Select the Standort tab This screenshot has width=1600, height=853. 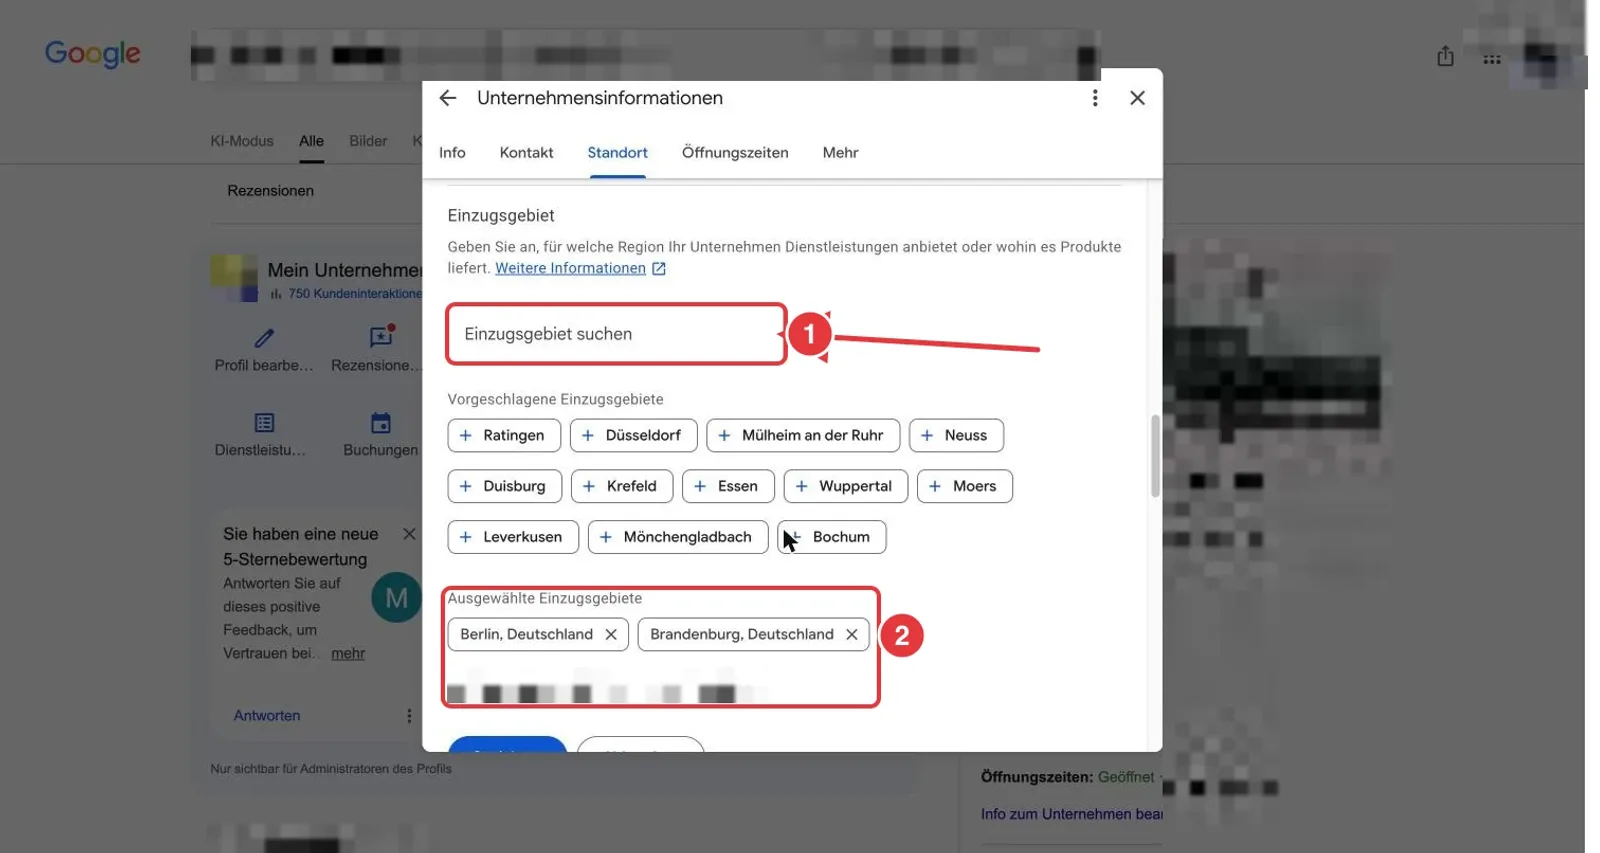(x=617, y=153)
